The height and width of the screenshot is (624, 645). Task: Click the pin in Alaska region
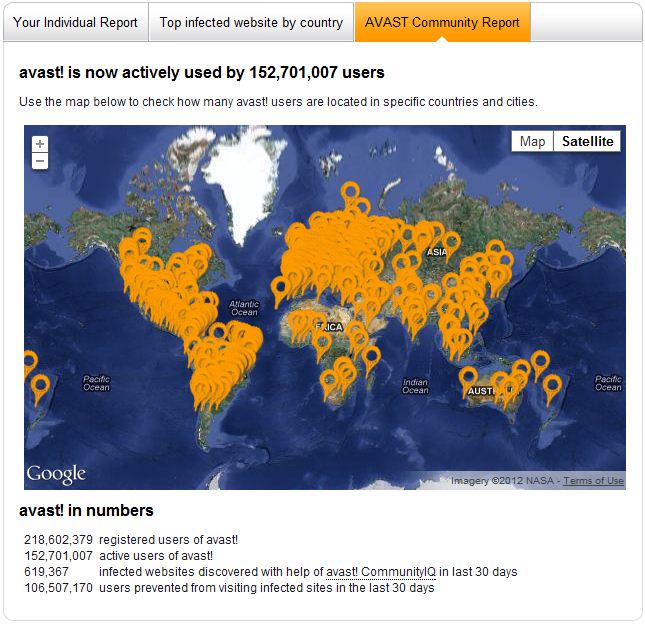click(142, 239)
